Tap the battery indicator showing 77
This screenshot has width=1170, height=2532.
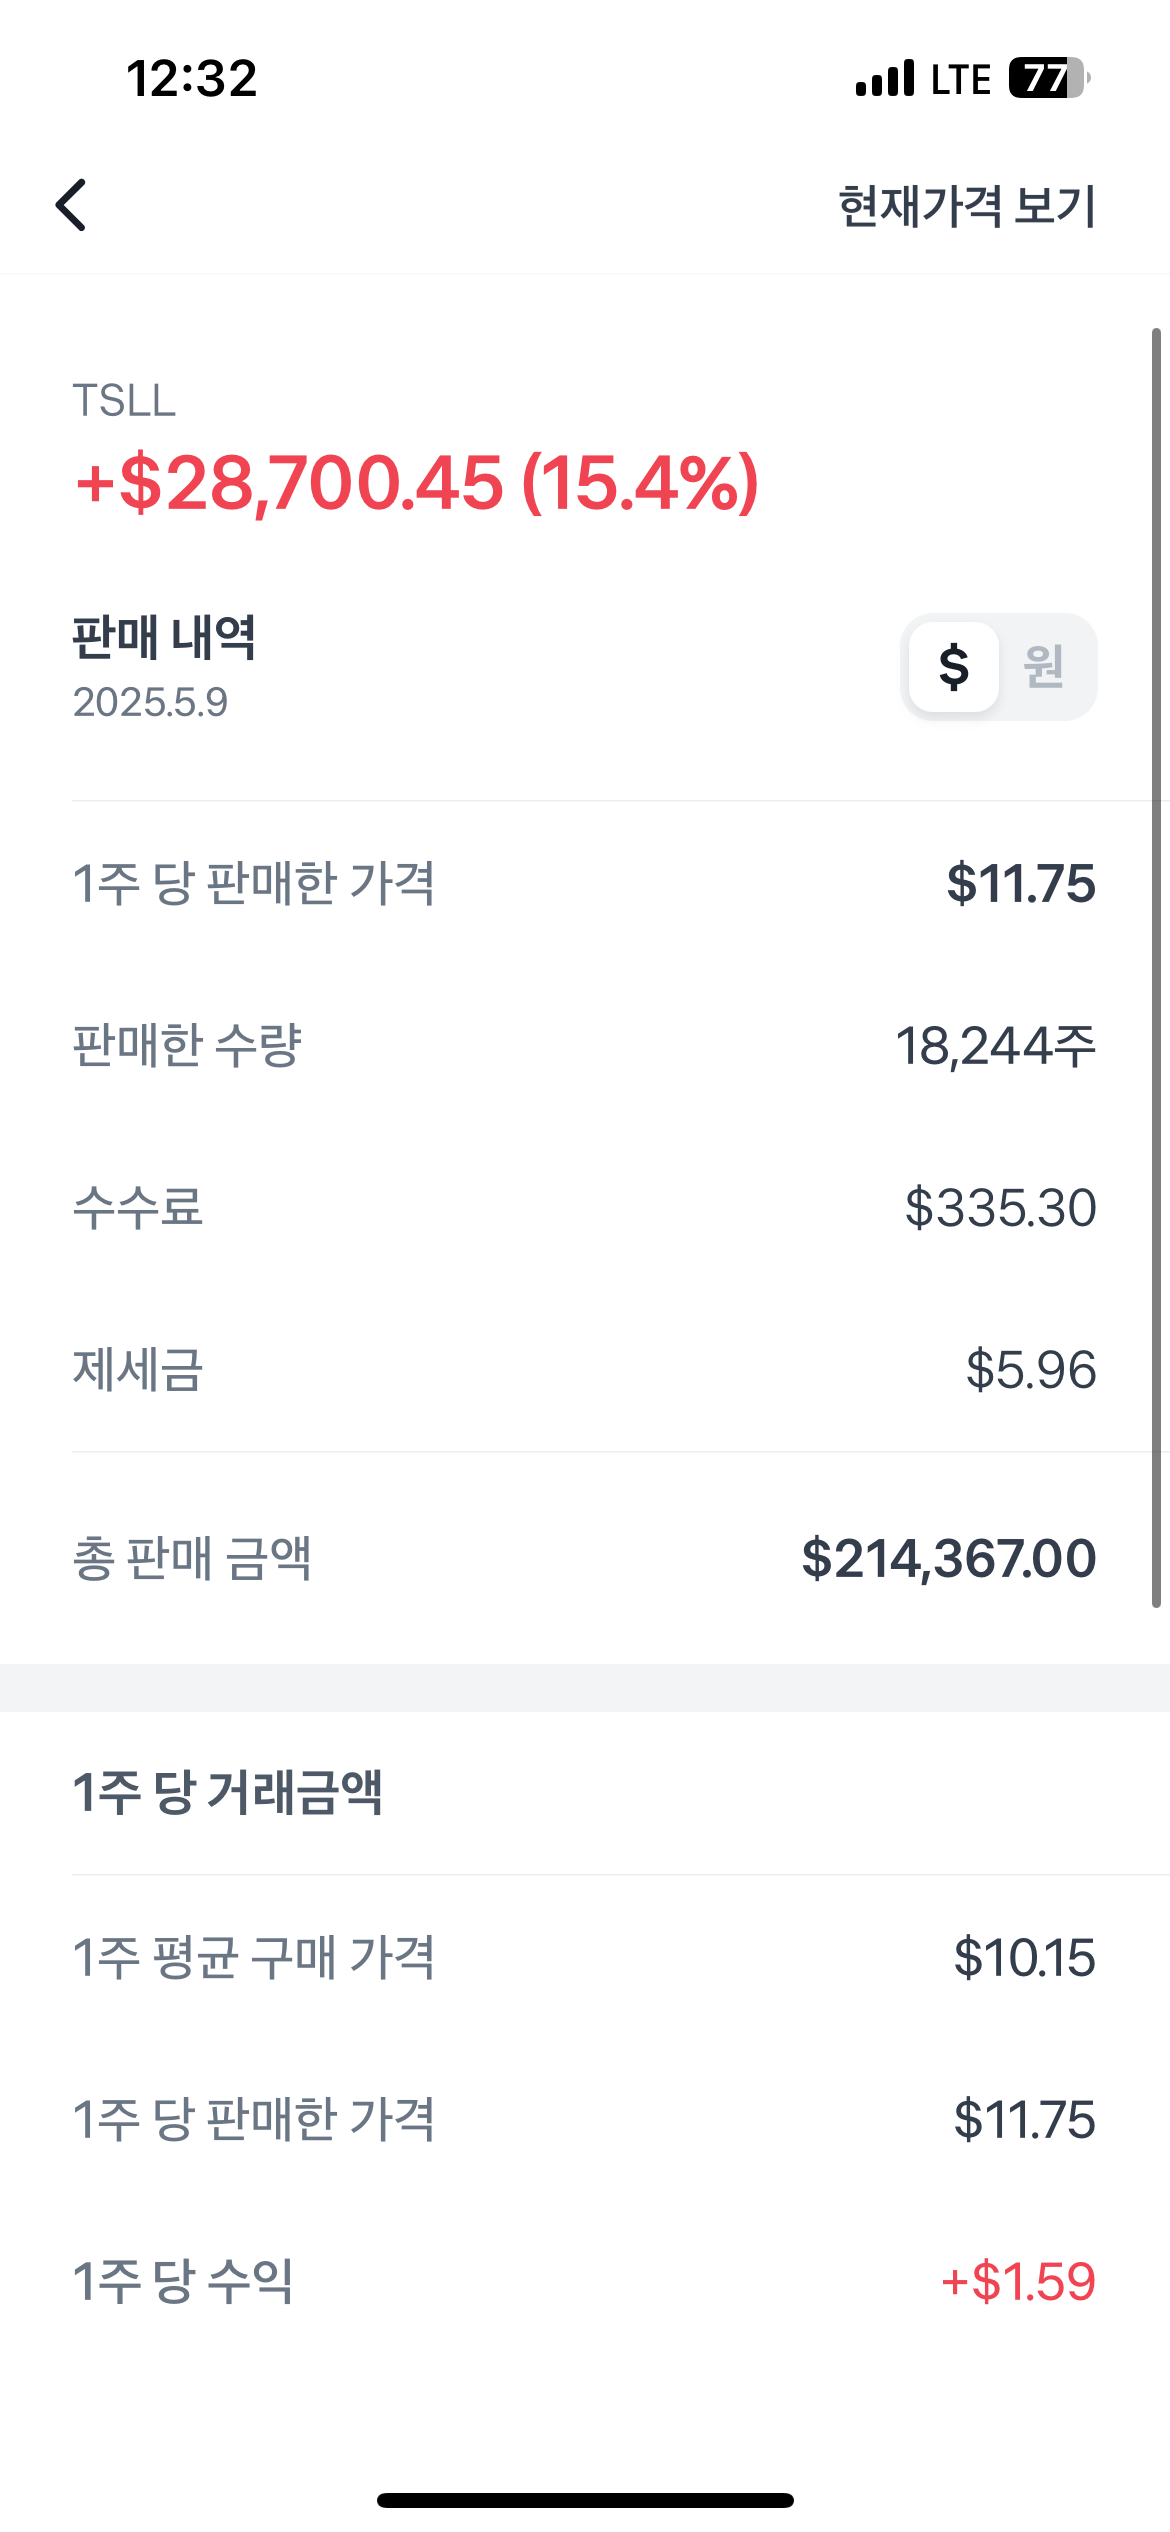tap(1048, 78)
